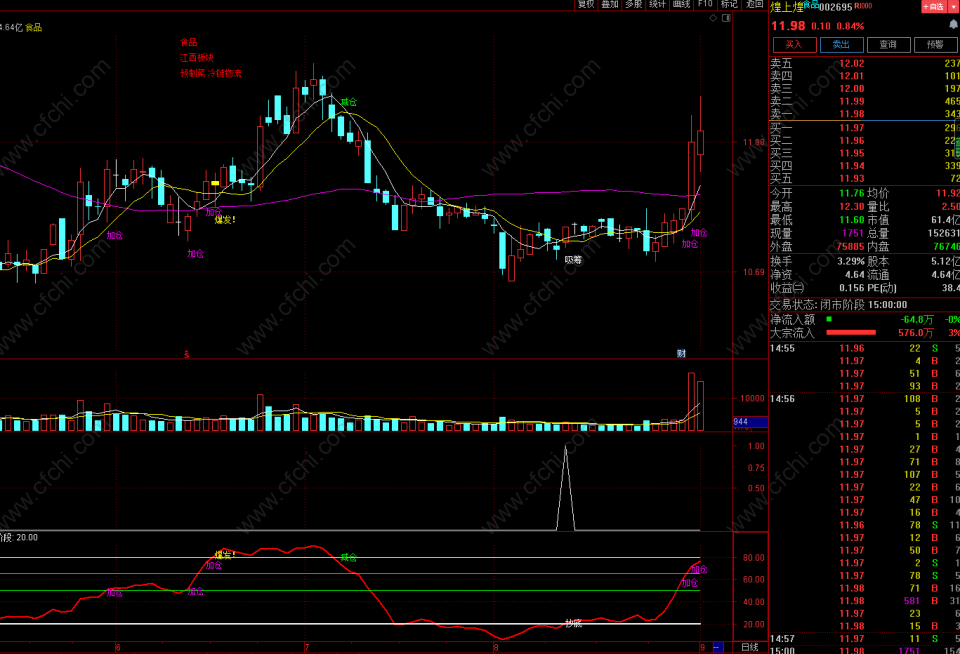
Task: Click the 卖一 row price 11.98
Action: 852,114
